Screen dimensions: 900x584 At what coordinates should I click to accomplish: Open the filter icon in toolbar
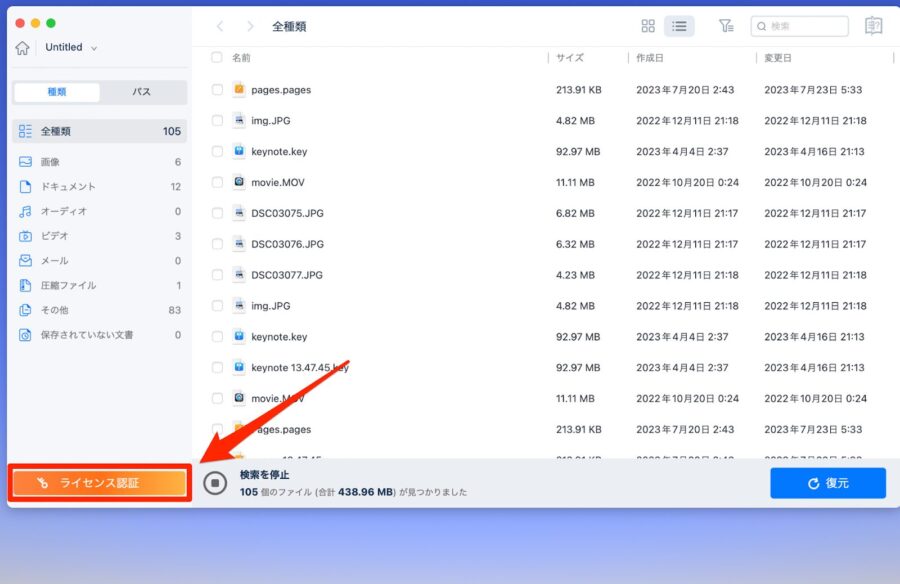pyautogui.click(x=726, y=26)
